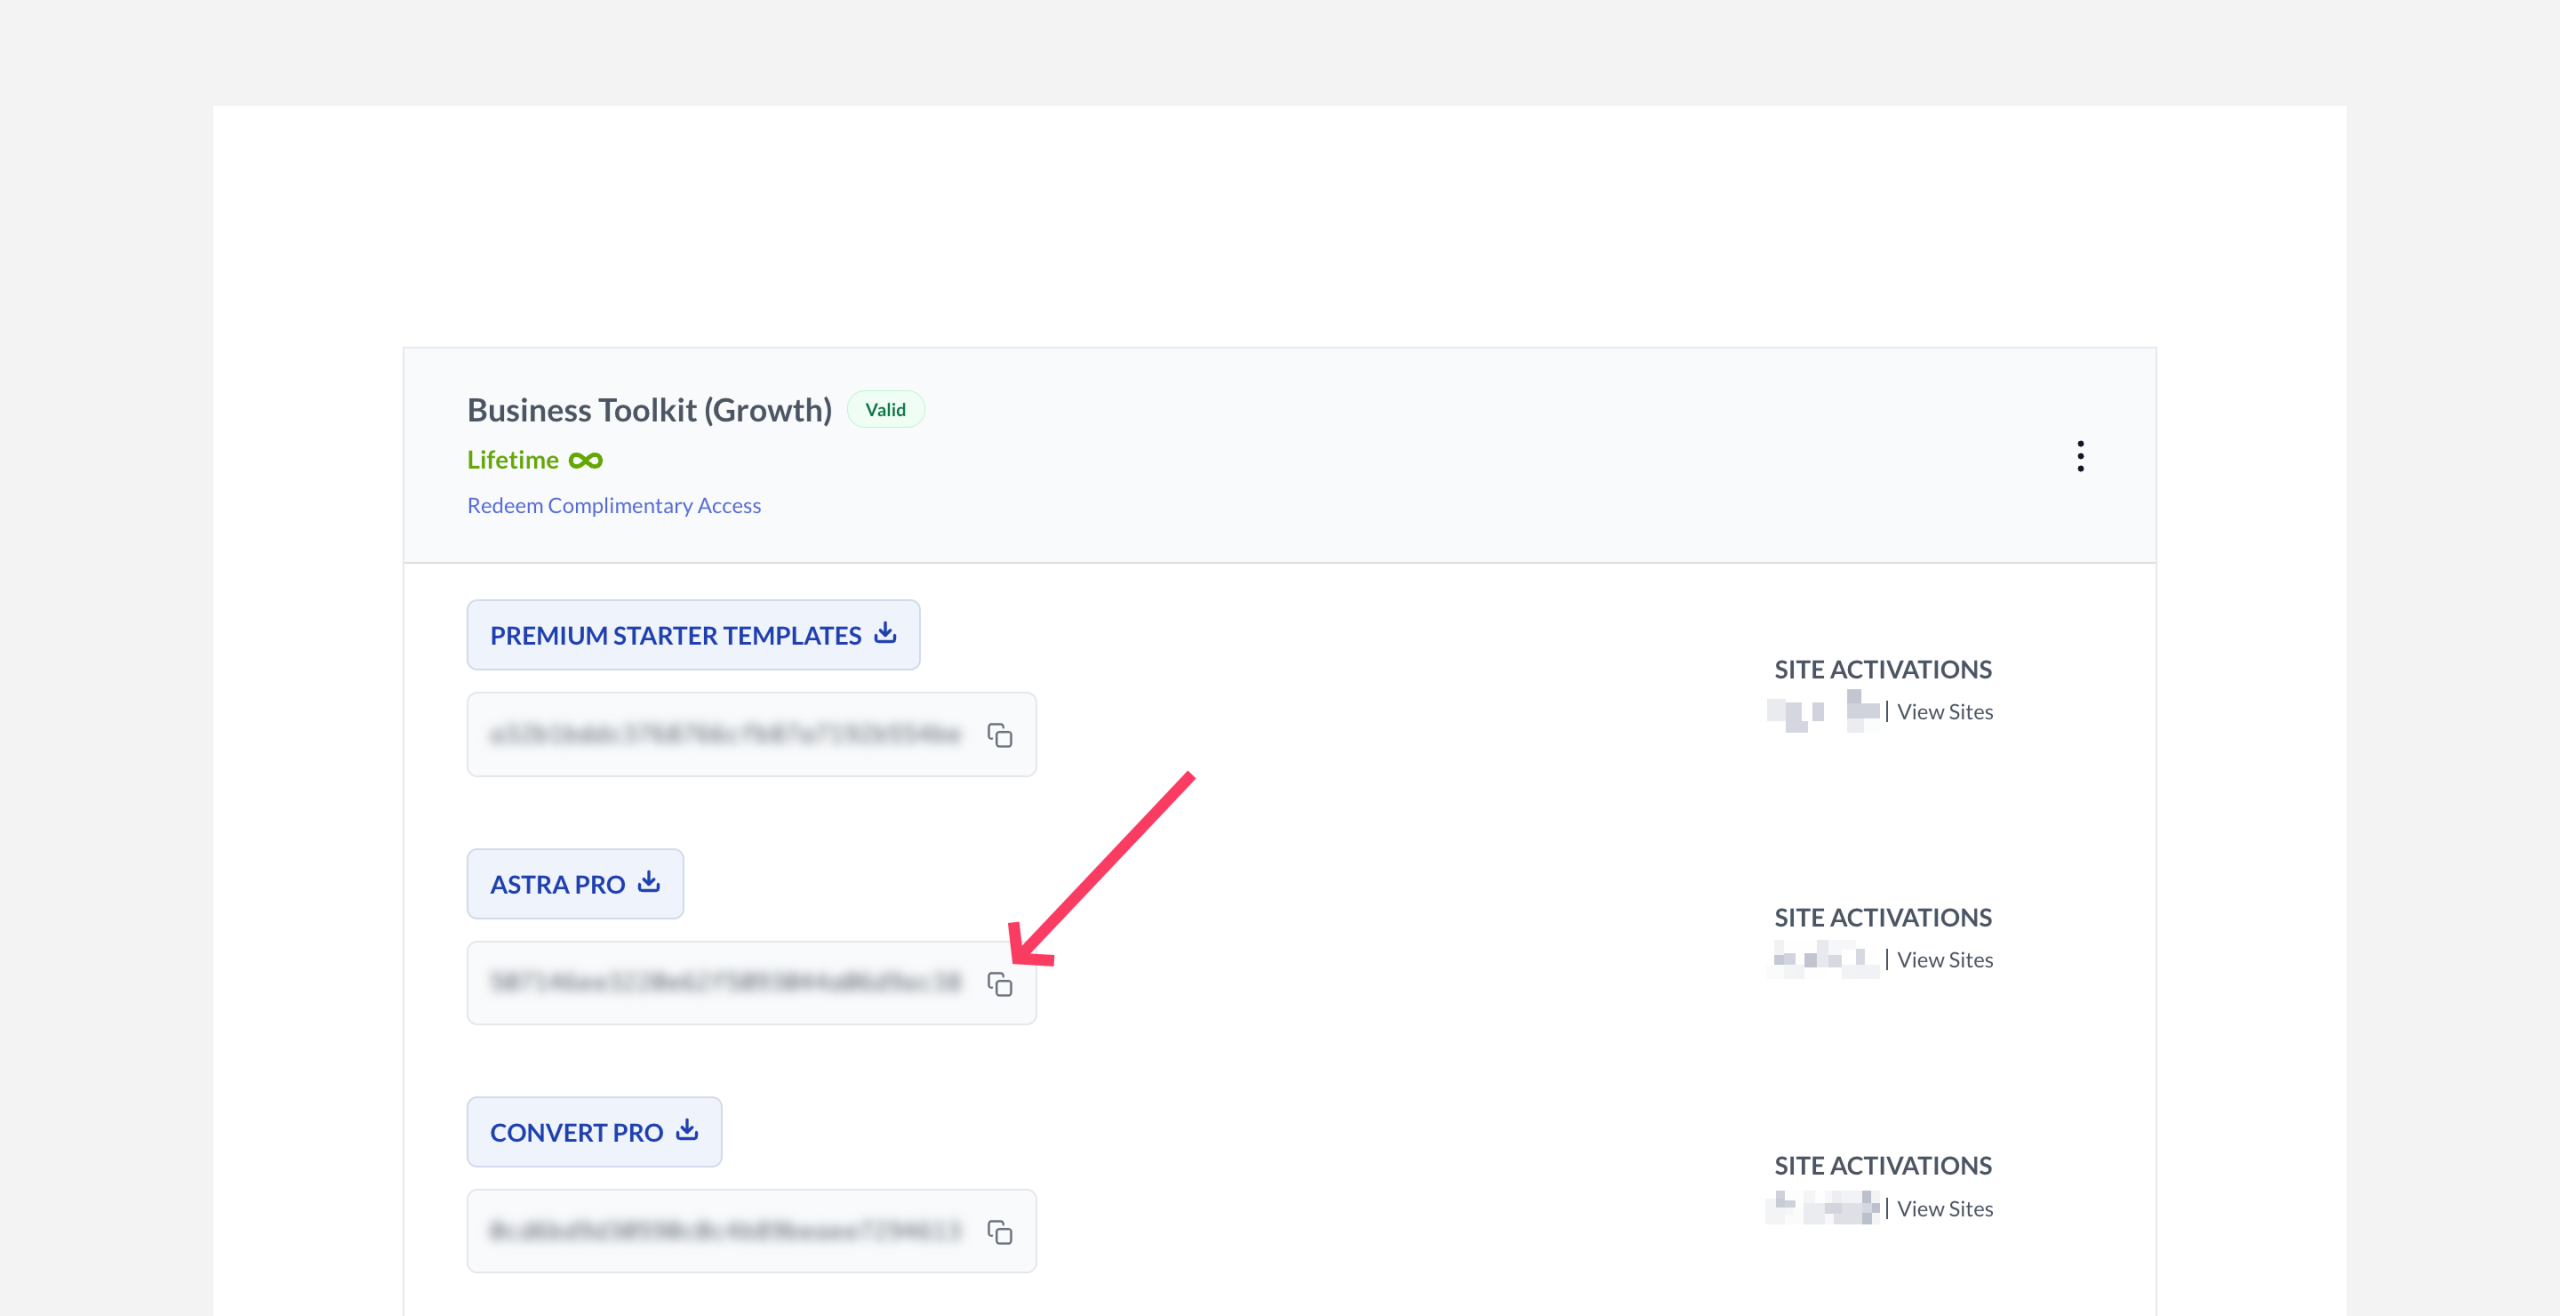This screenshot has width=2560, height=1316.
Task: Click the green Lifetime text label
Action: [513, 460]
